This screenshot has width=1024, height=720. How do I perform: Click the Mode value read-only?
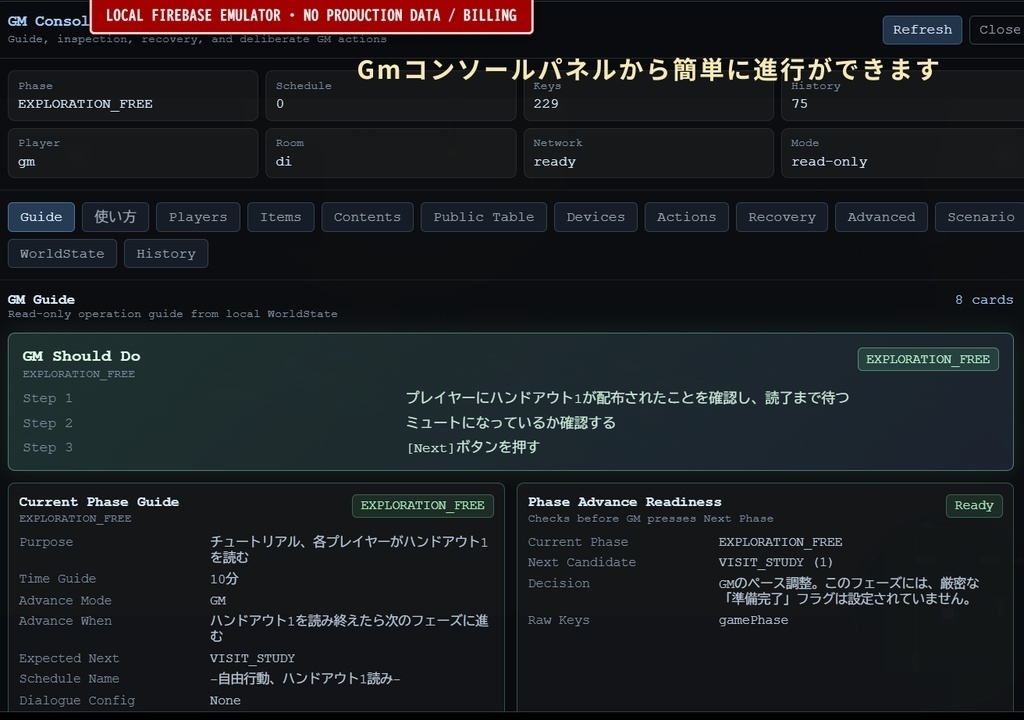829,162
